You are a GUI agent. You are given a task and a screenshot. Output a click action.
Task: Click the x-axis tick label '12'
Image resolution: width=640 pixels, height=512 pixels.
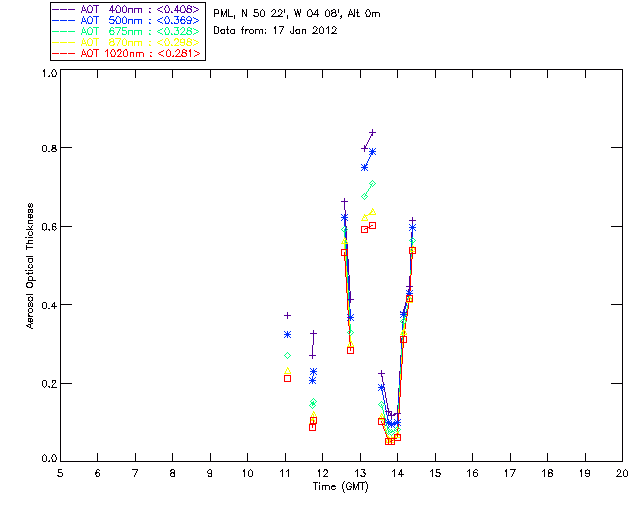click(x=322, y=473)
